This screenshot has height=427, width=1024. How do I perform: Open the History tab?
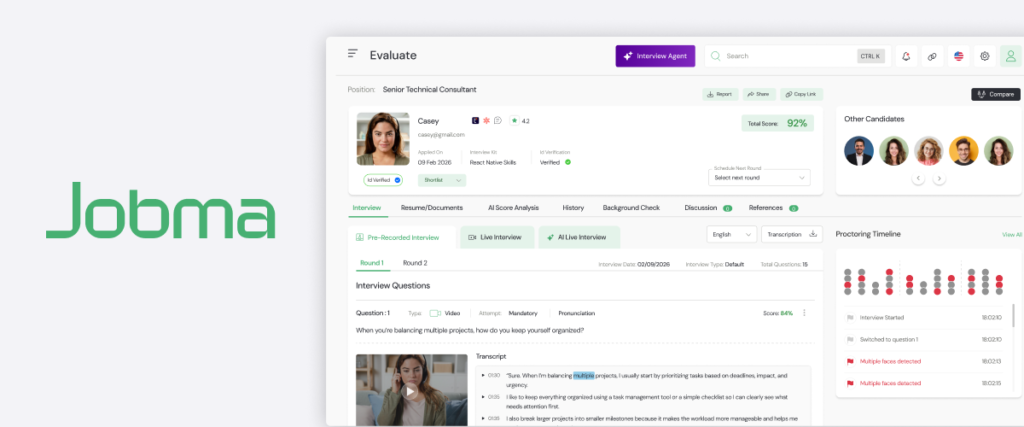click(573, 208)
